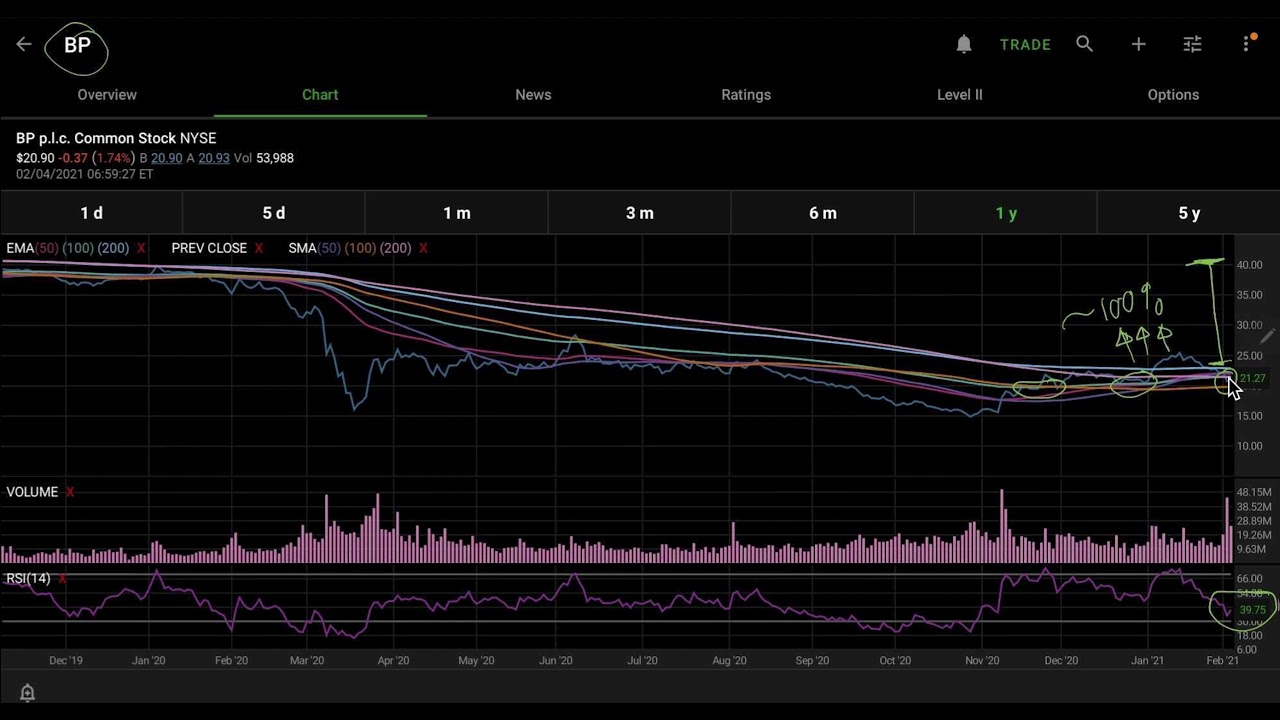Remove the PREV CLOSE indicator
The image size is (1280, 720).
(259, 248)
